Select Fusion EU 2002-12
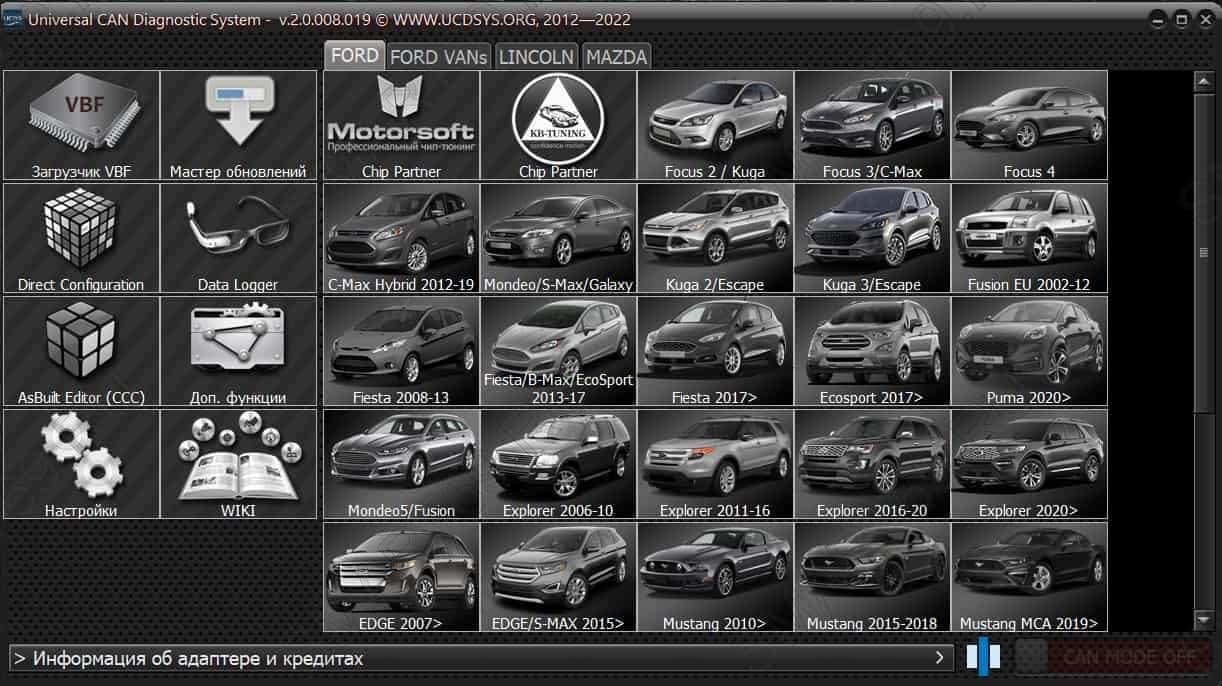1222x686 pixels. pyautogui.click(x=1029, y=238)
